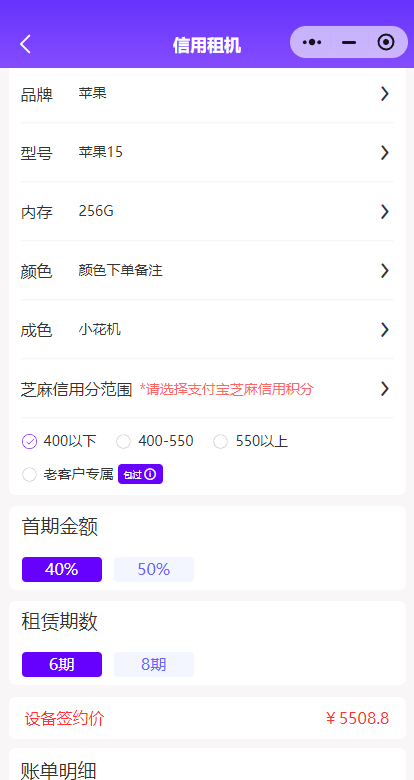Select the 8期 rental term button
Viewport: 414px width, 780px height.
(x=154, y=664)
